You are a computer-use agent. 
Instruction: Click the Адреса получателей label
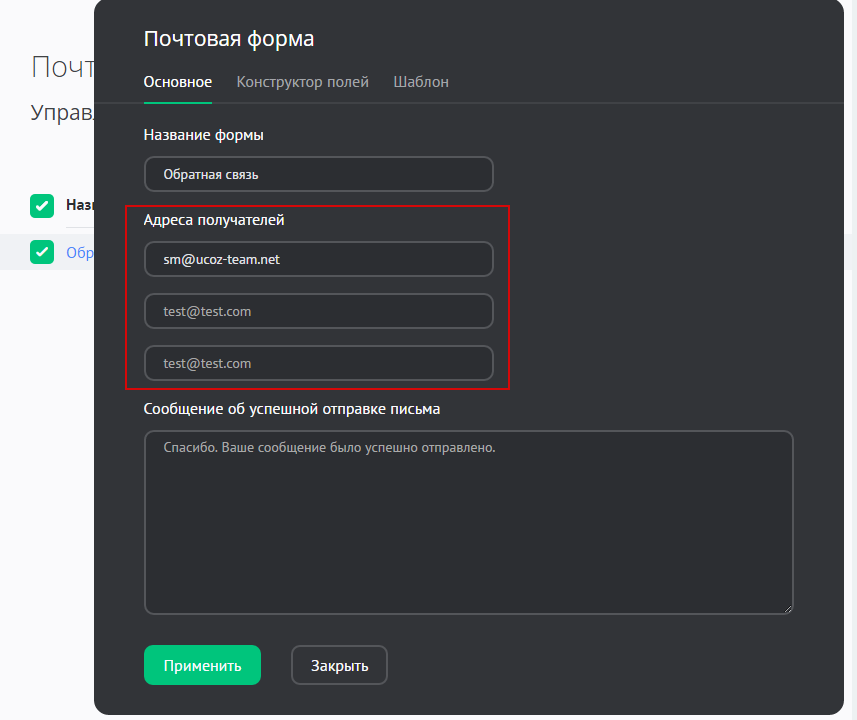(214, 220)
